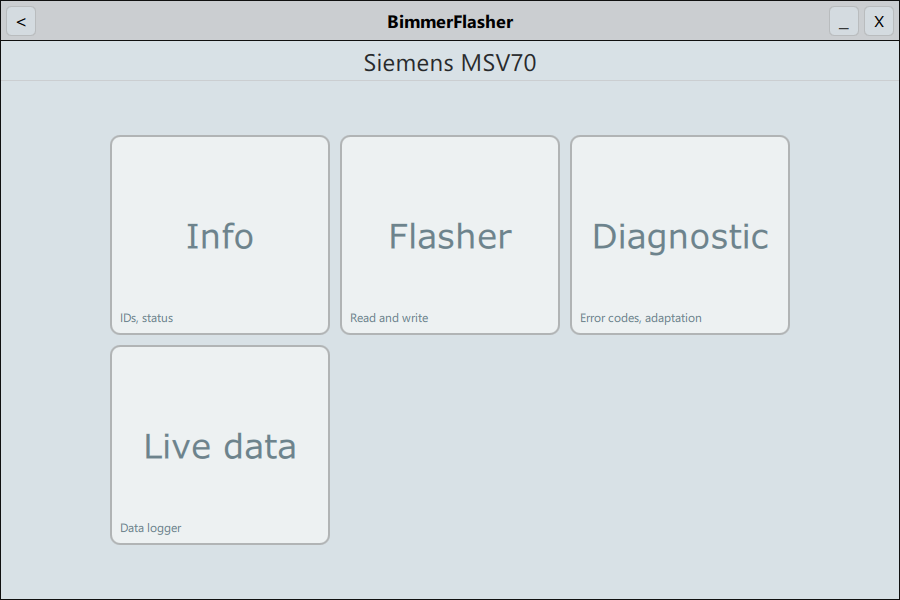Select the large 'Live data' label text
This screenshot has height=600, width=900.
(220, 446)
